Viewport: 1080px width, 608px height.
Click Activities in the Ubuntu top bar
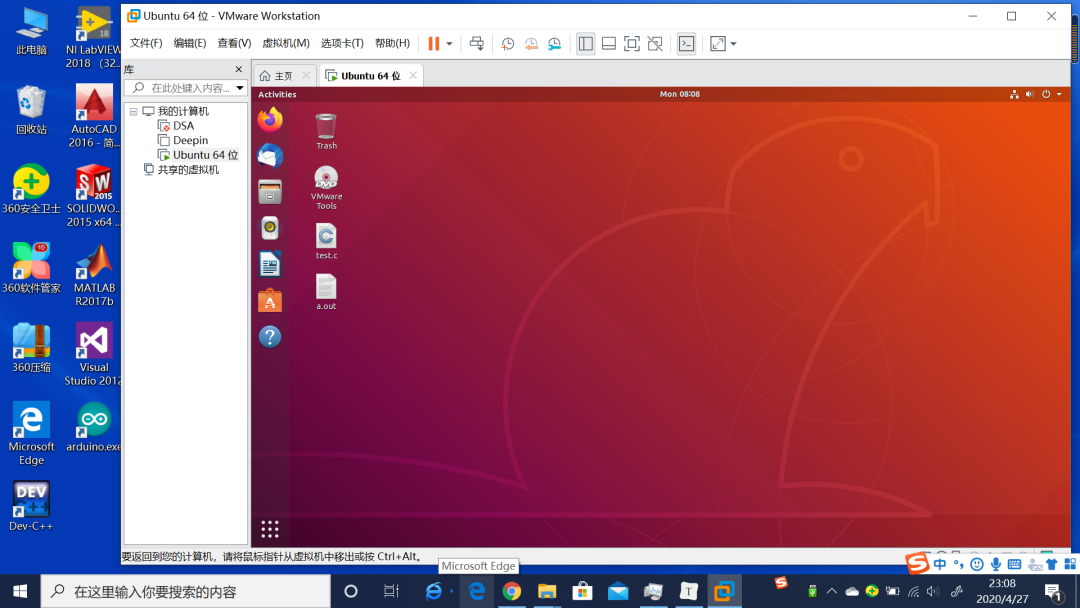click(278, 94)
